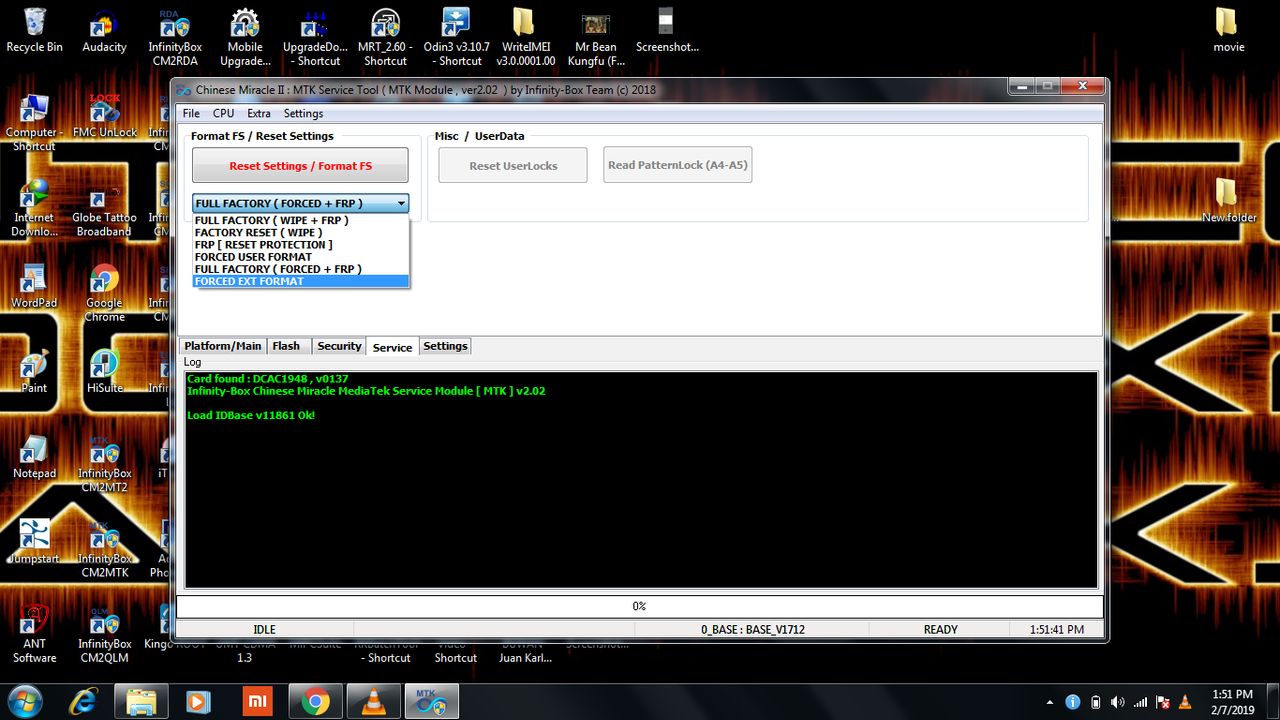Launch MRT_2.60 shortcut on desktop
Viewport: 1280px width, 720px height.
(x=385, y=37)
